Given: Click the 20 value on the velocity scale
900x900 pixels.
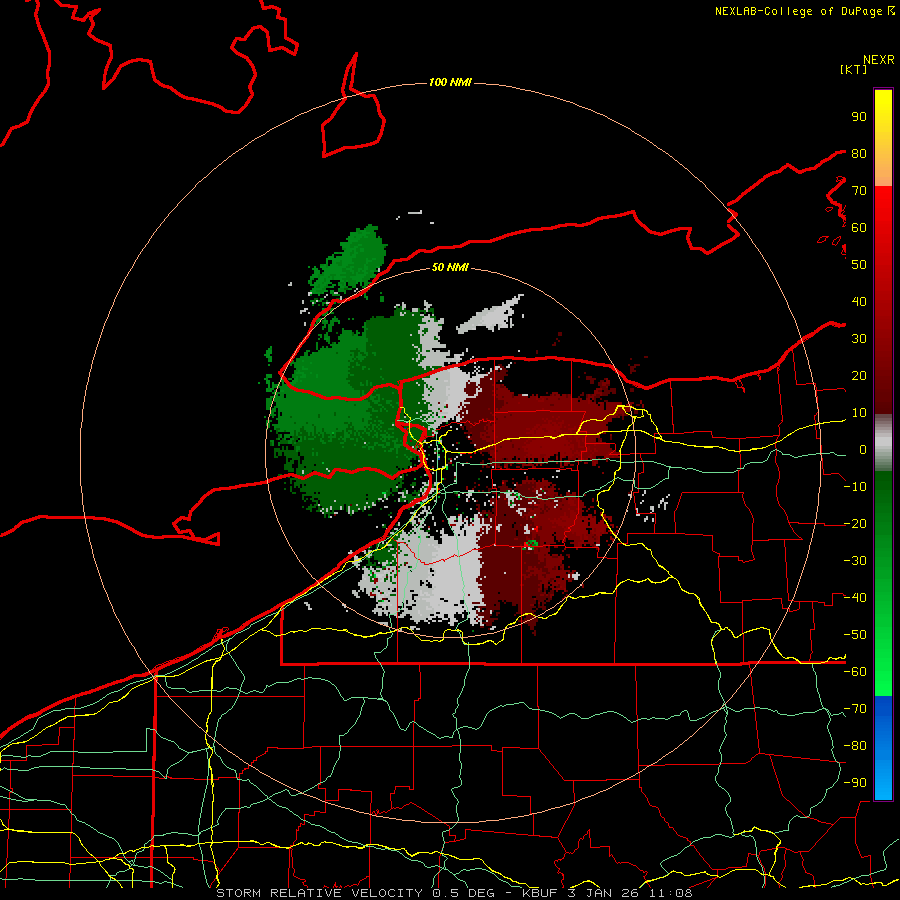Looking at the screenshot, I should 859,375.
